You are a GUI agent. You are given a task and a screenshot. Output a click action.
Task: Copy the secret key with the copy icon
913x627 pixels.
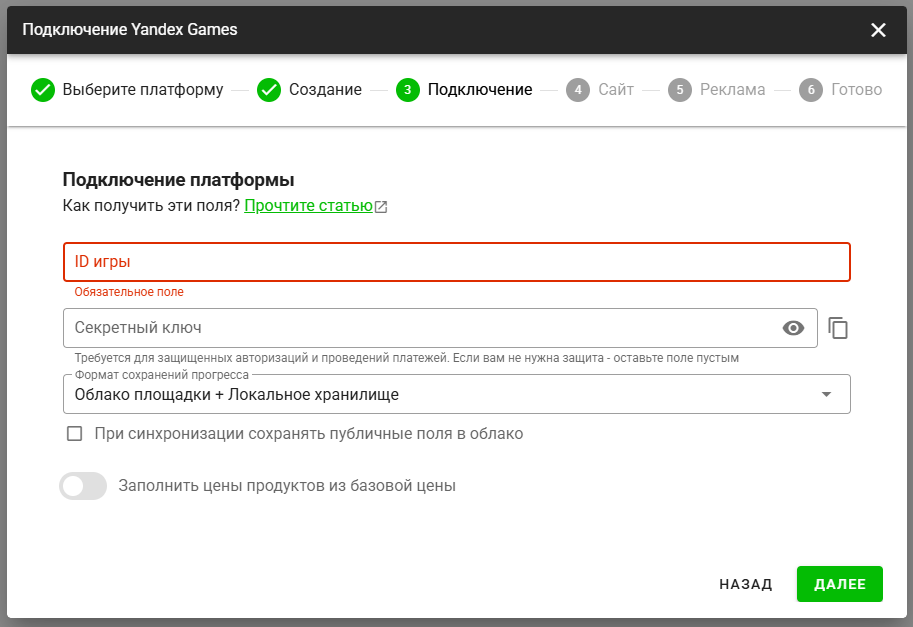click(x=838, y=328)
